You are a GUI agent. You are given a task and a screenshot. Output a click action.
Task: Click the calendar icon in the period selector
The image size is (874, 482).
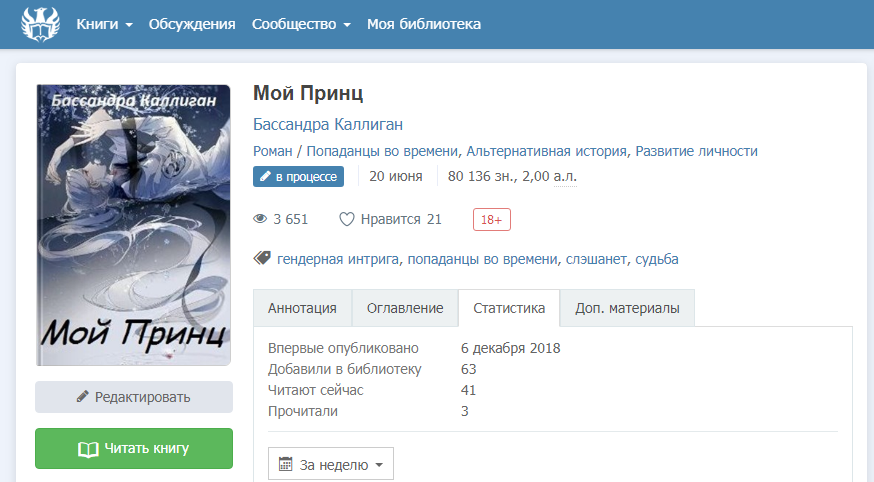[x=285, y=464]
